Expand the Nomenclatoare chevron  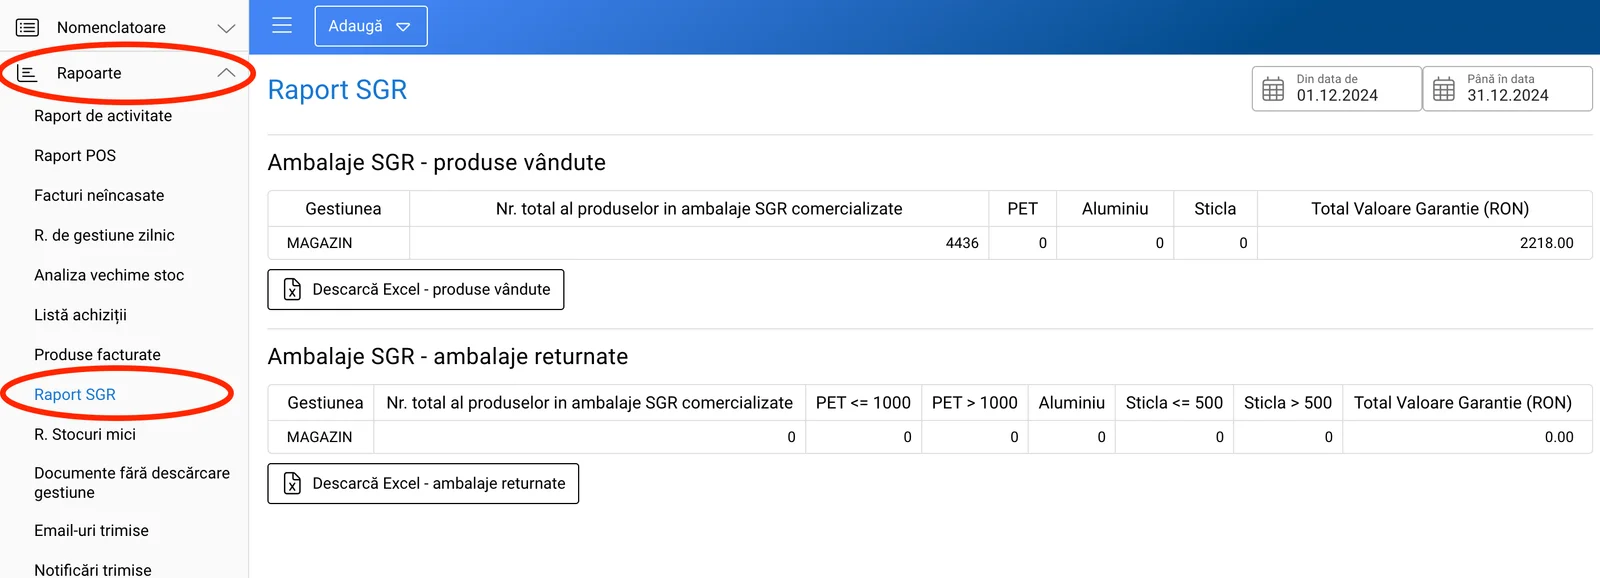[226, 28]
